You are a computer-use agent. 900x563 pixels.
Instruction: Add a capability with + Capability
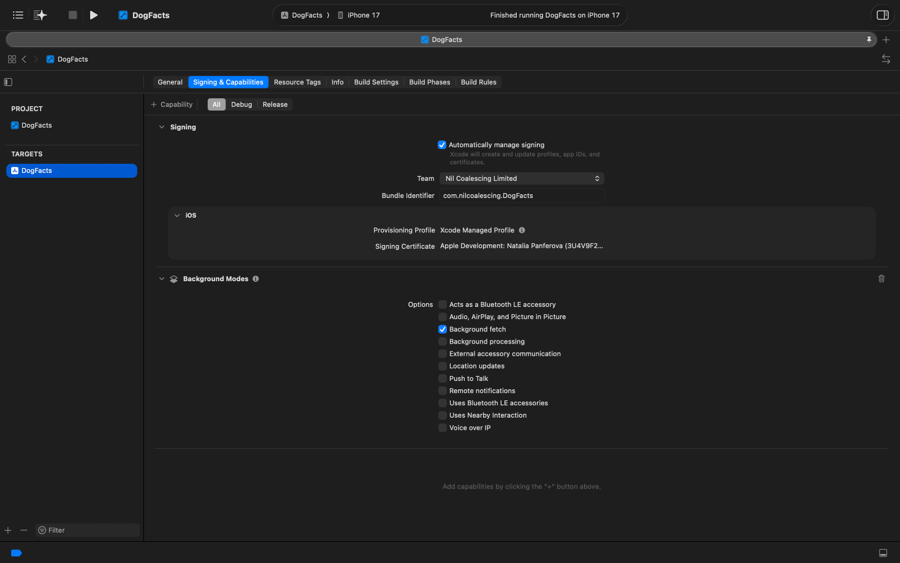pyautogui.click(x=171, y=104)
